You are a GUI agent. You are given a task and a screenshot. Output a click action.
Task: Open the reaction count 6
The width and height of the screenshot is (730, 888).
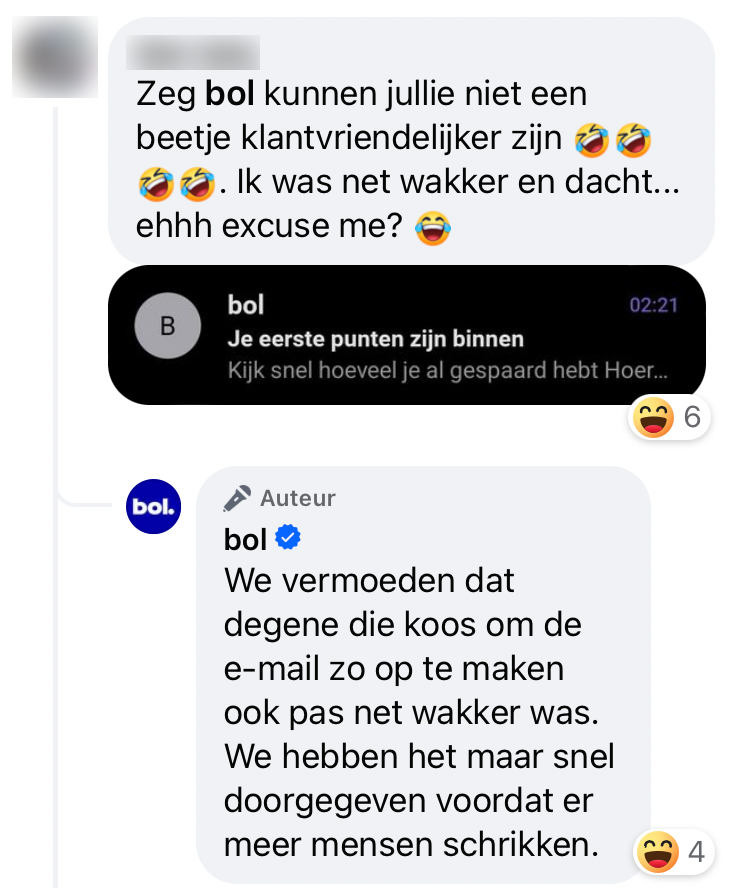click(690, 418)
